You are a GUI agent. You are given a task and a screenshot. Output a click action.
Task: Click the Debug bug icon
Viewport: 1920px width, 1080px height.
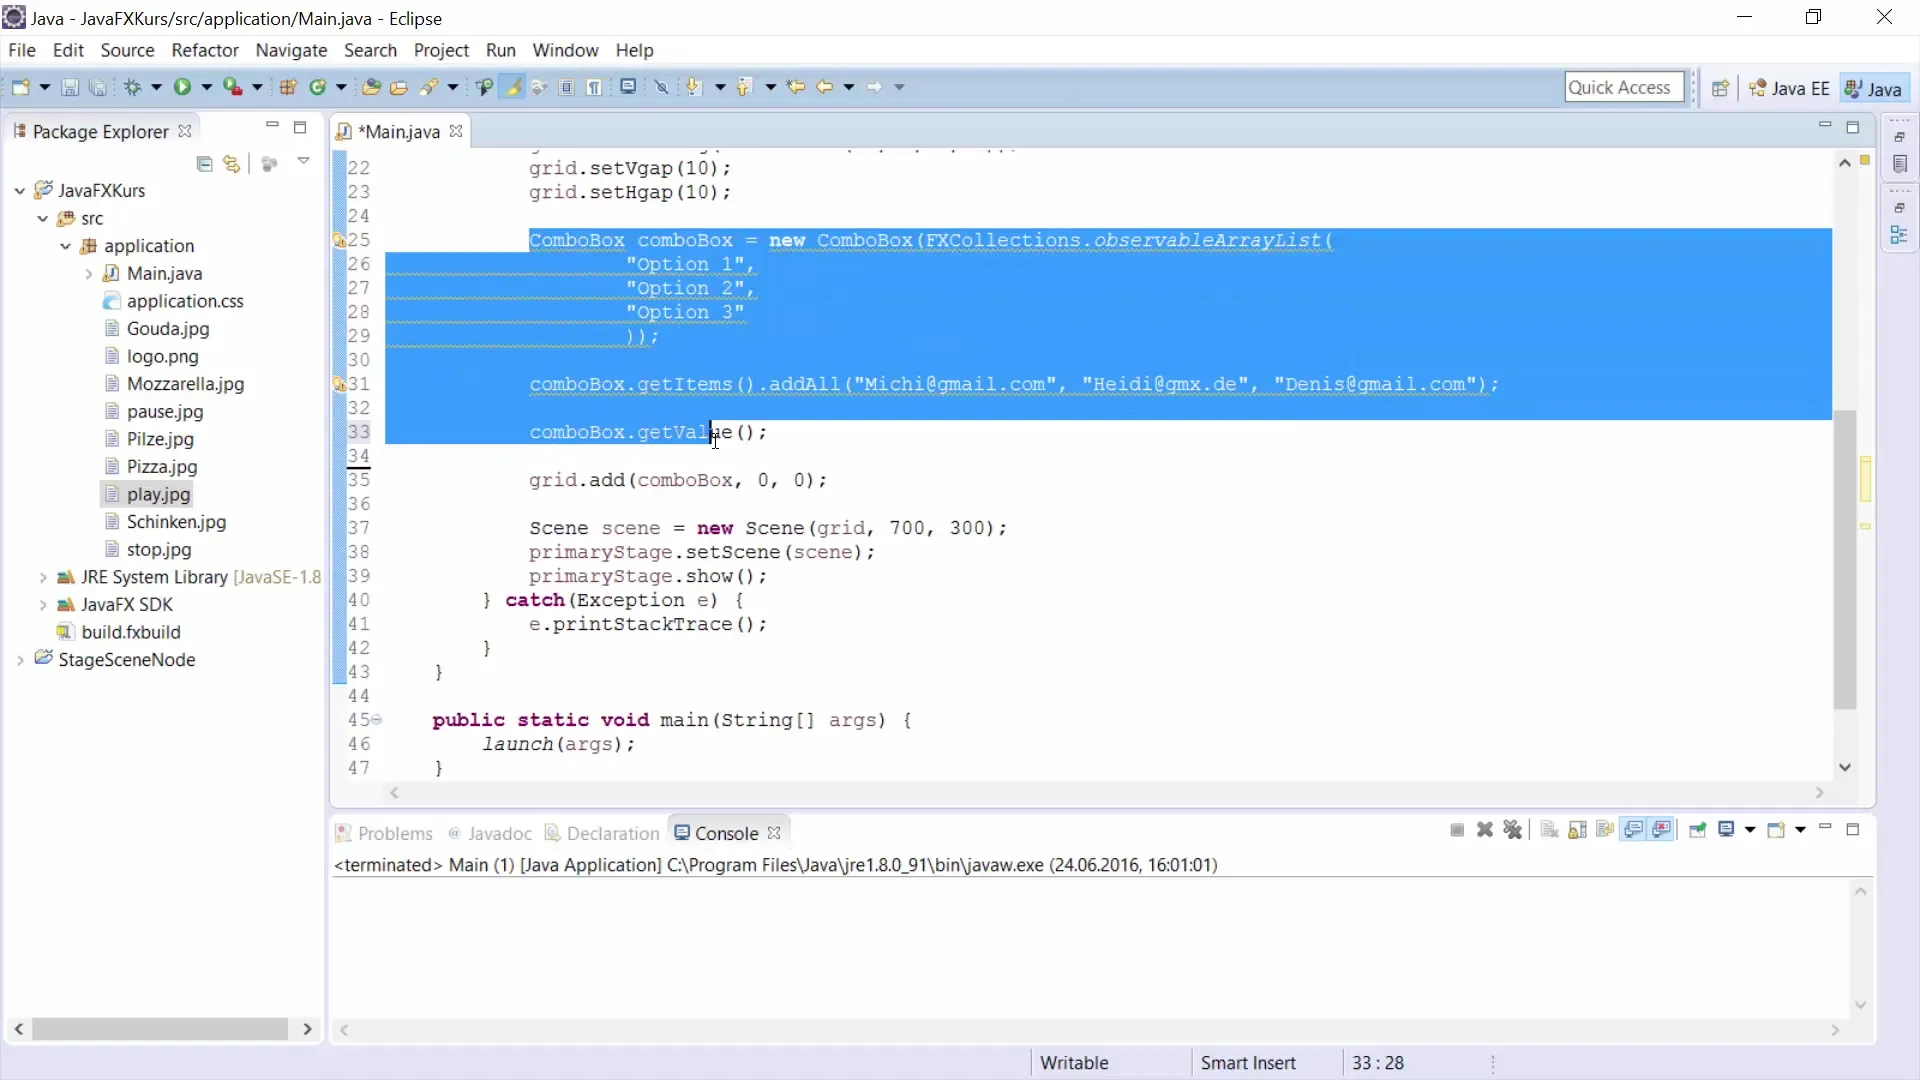pos(132,87)
